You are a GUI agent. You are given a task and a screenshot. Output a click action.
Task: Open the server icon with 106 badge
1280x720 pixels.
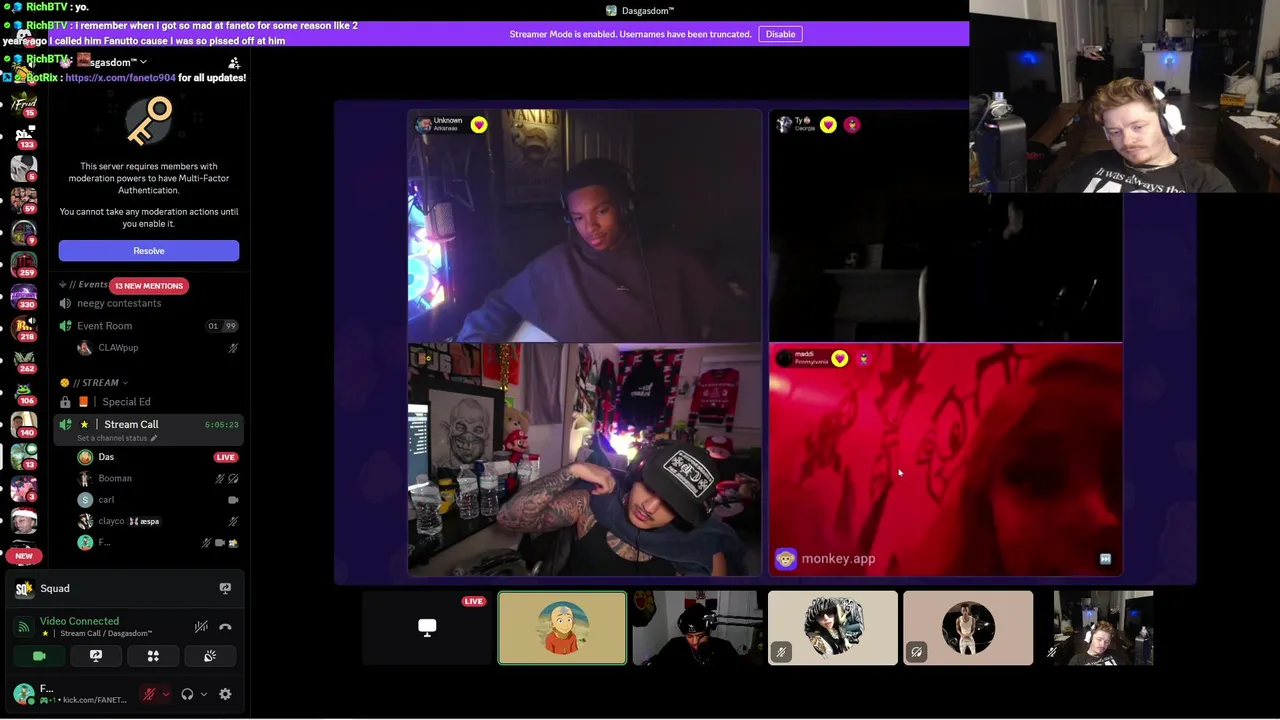pos(24,391)
